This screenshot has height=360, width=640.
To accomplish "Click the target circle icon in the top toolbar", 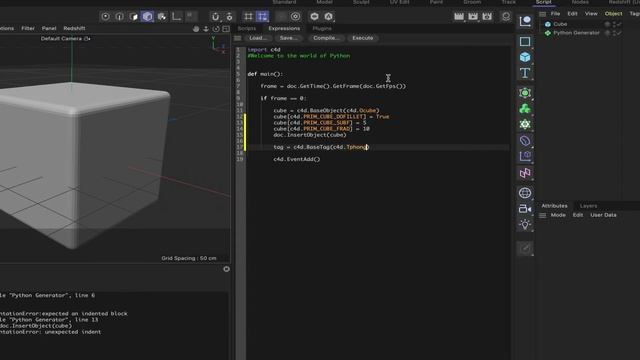I will tap(296, 16).
